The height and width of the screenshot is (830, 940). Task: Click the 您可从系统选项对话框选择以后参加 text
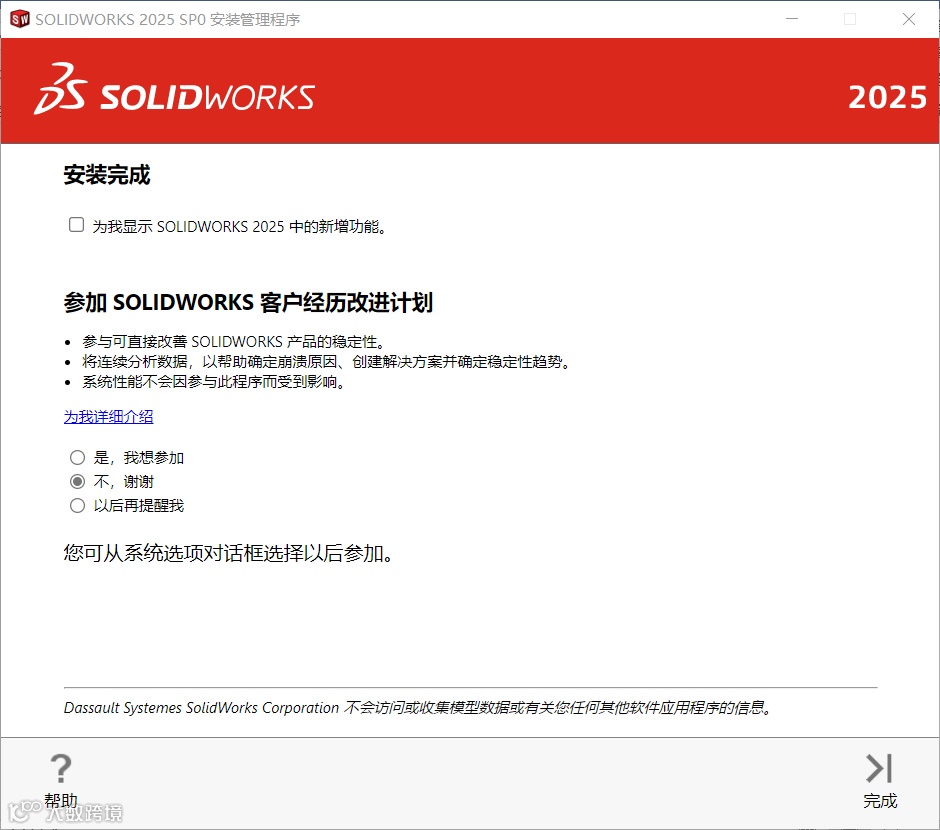tap(228, 553)
